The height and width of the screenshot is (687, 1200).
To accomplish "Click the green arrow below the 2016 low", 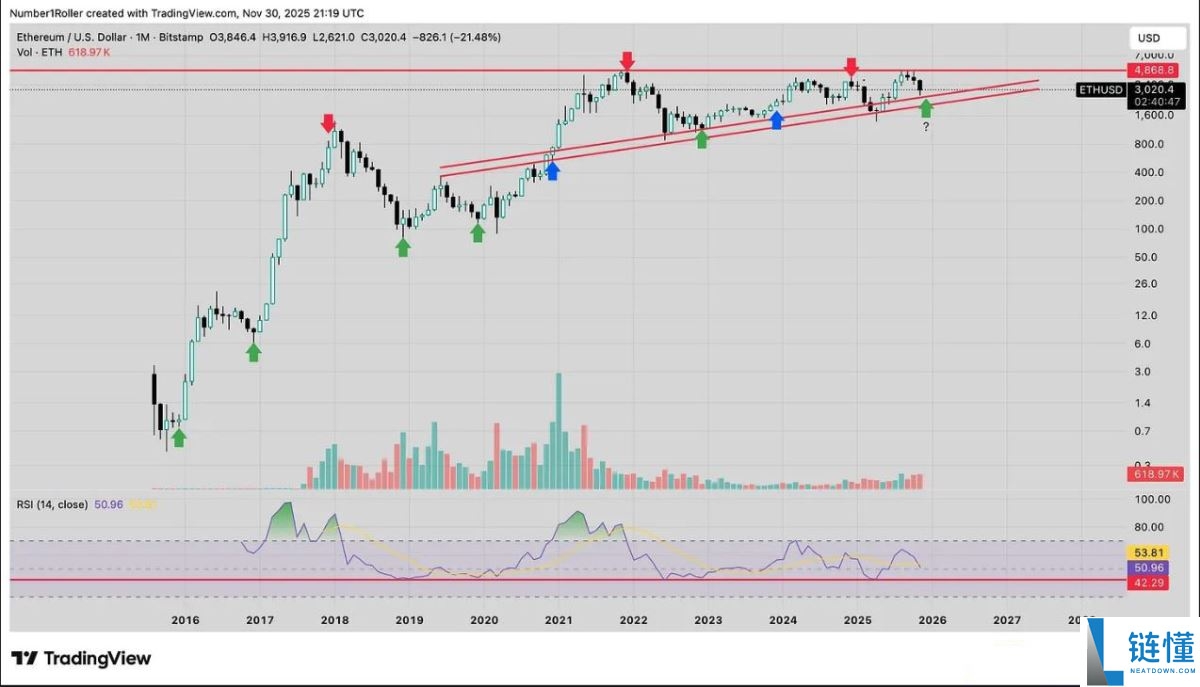I will point(178,437).
